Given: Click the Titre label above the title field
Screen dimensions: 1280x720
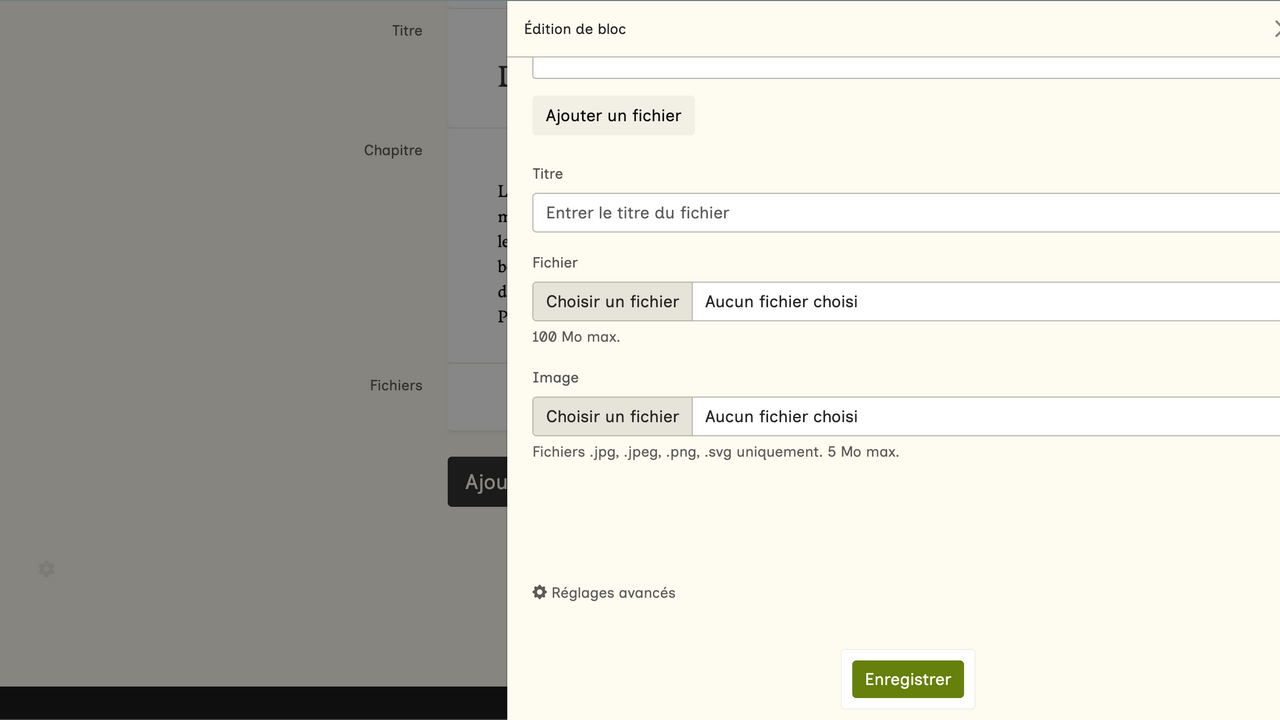Looking at the screenshot, I should tap(547, 174).
